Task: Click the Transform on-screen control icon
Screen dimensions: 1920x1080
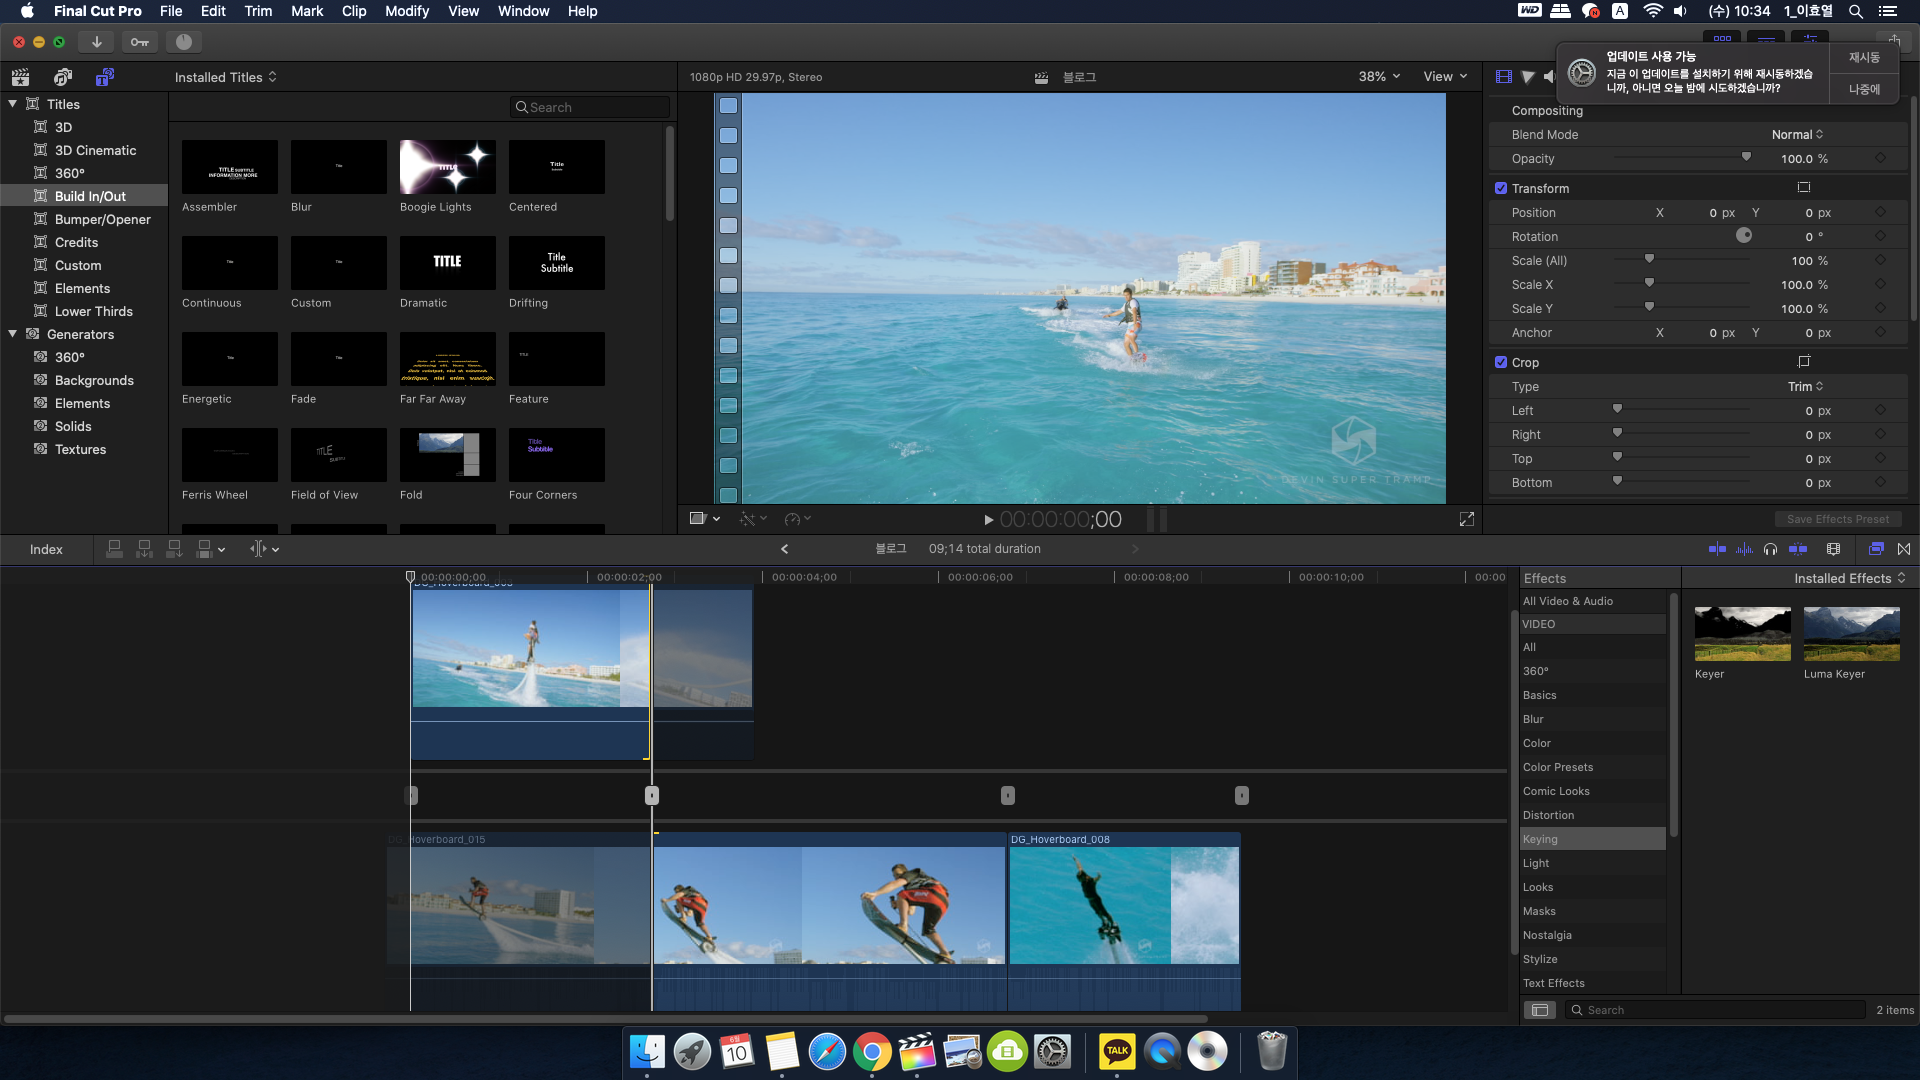Action: coord(1804,188)
